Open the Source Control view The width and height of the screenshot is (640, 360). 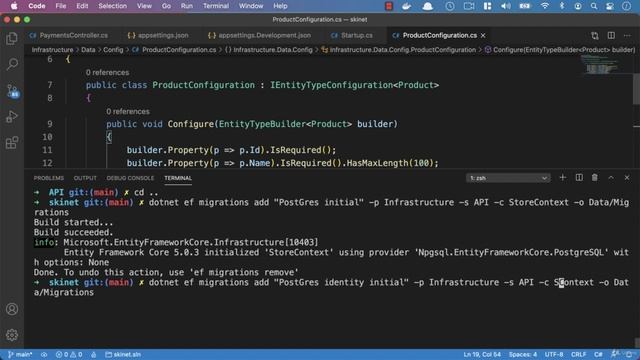[x=12, y=90]
